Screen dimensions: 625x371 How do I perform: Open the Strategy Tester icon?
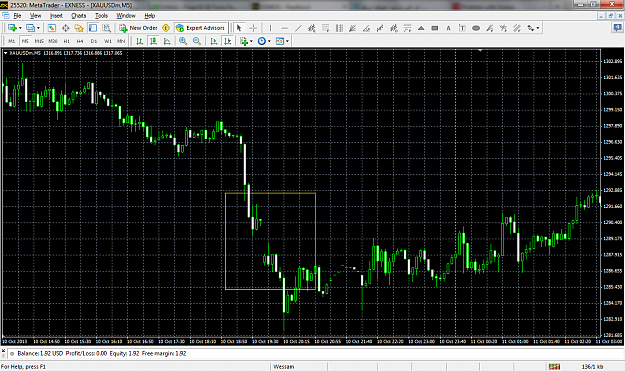point(106,28)
